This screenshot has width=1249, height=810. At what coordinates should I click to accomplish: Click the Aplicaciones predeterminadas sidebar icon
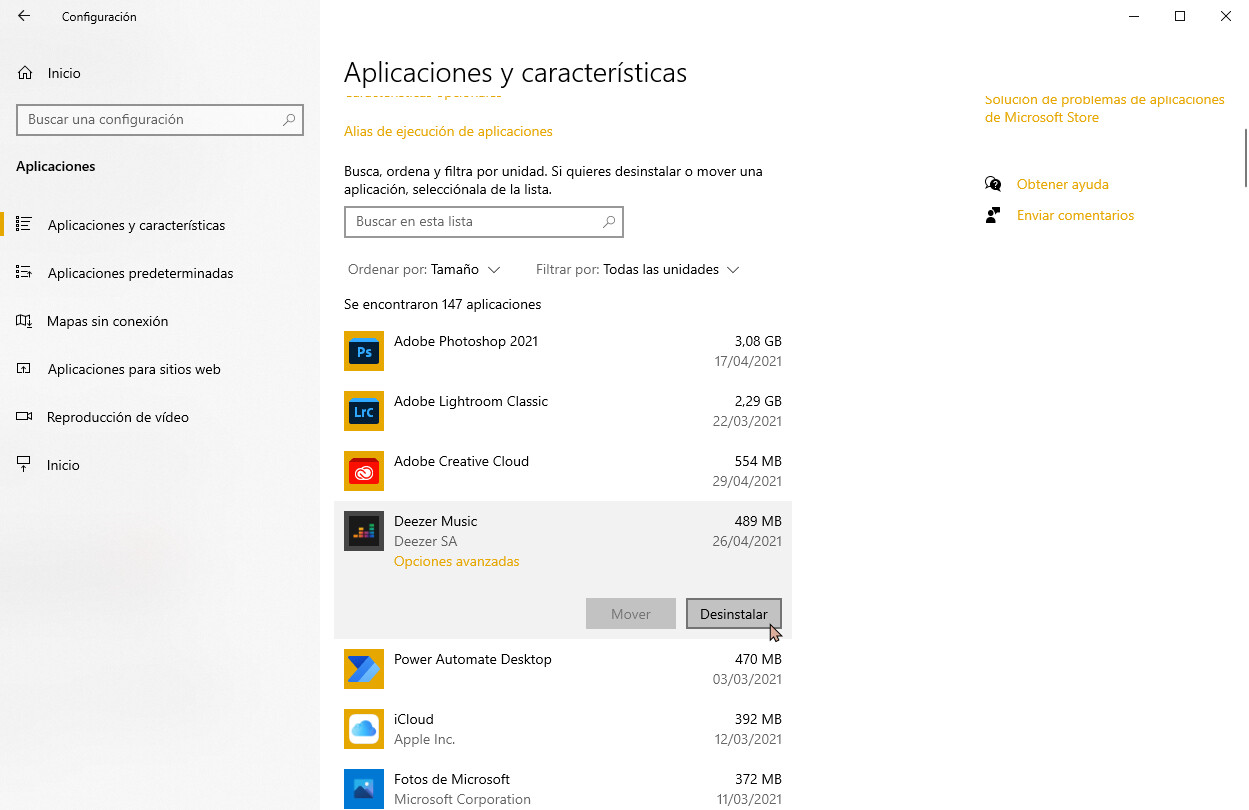coord(25,272)
